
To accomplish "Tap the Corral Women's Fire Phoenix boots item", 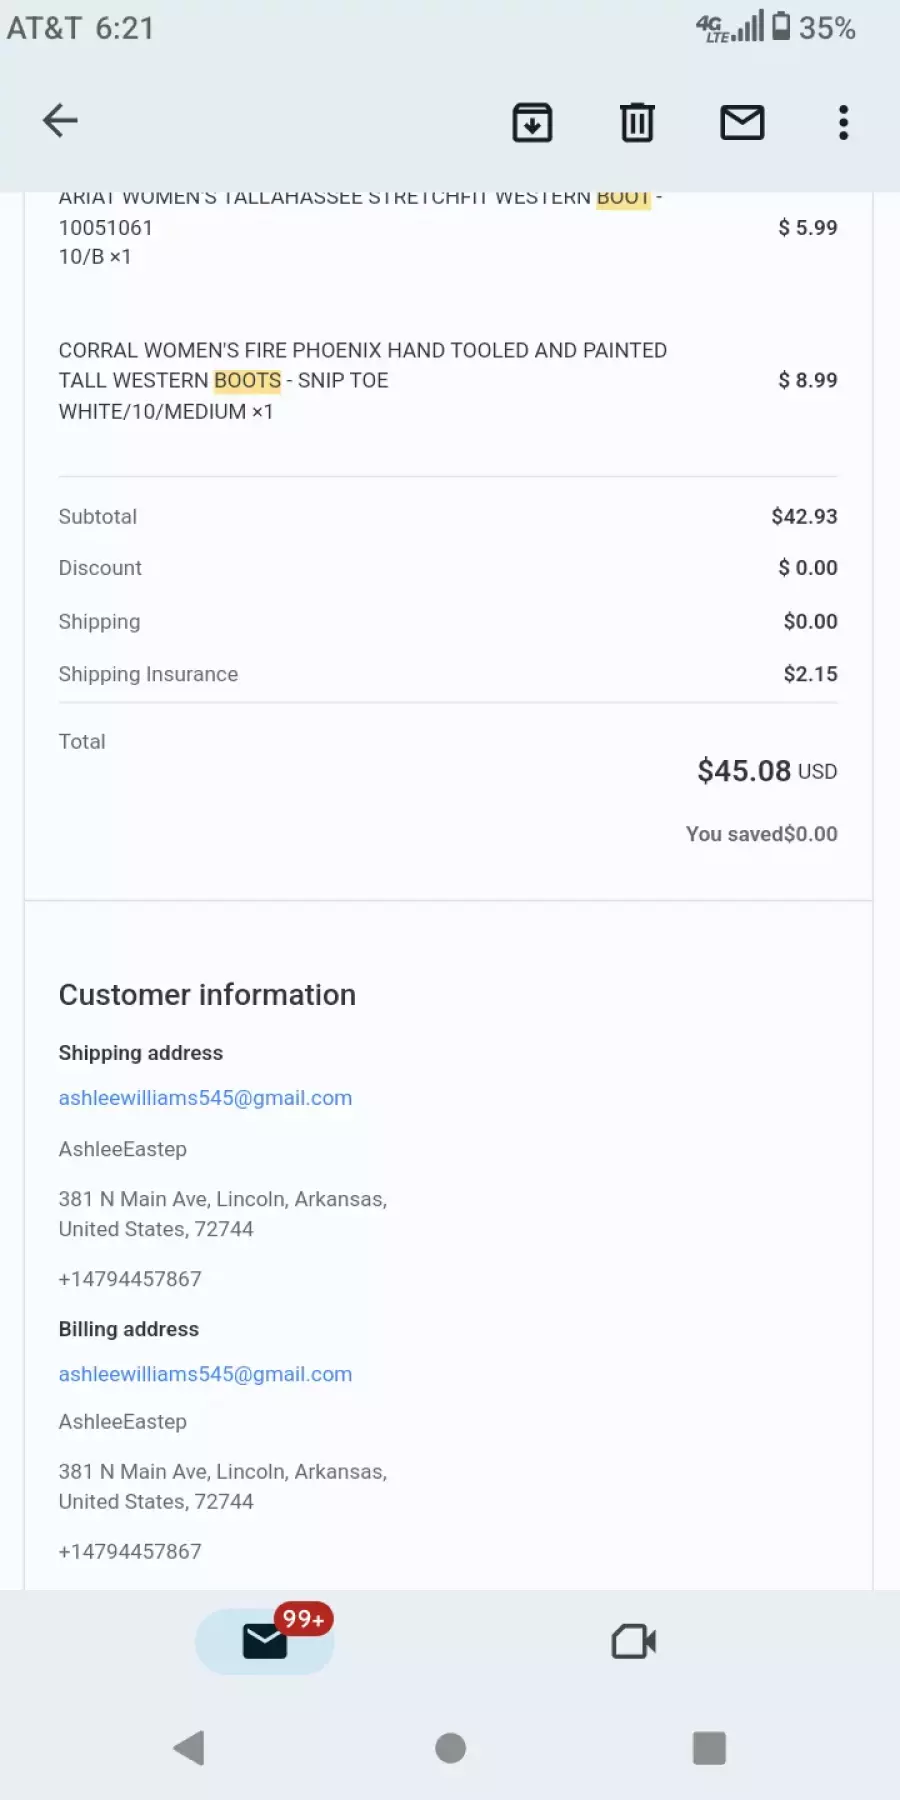I will 363,380.
